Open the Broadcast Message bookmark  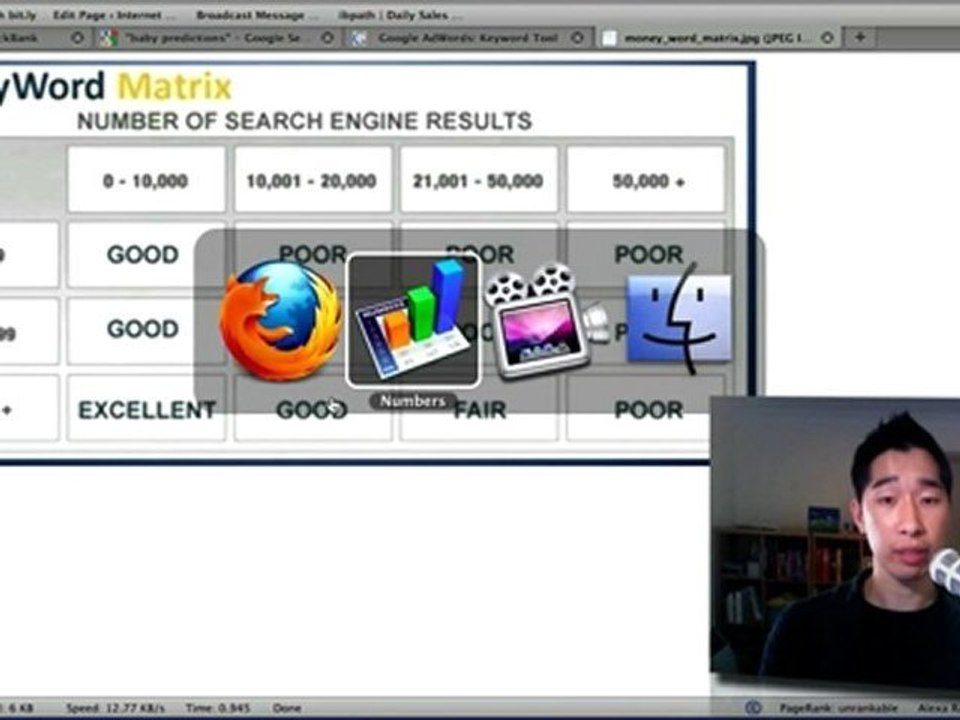pos(258,14)
